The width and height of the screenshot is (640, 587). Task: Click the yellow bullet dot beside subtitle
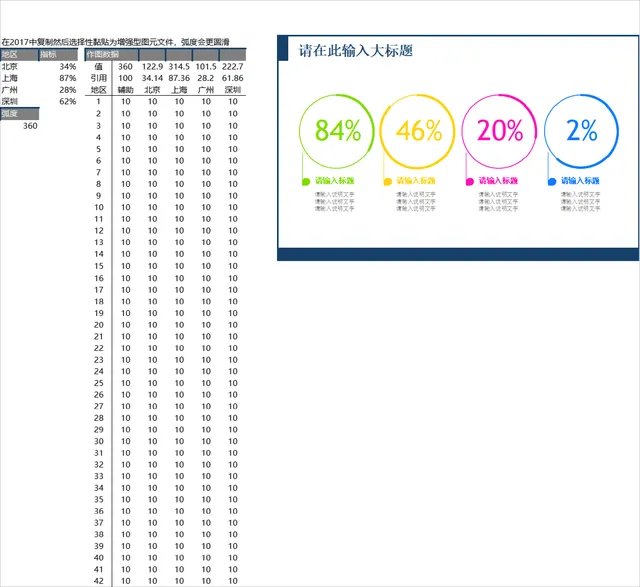point(388,182)
